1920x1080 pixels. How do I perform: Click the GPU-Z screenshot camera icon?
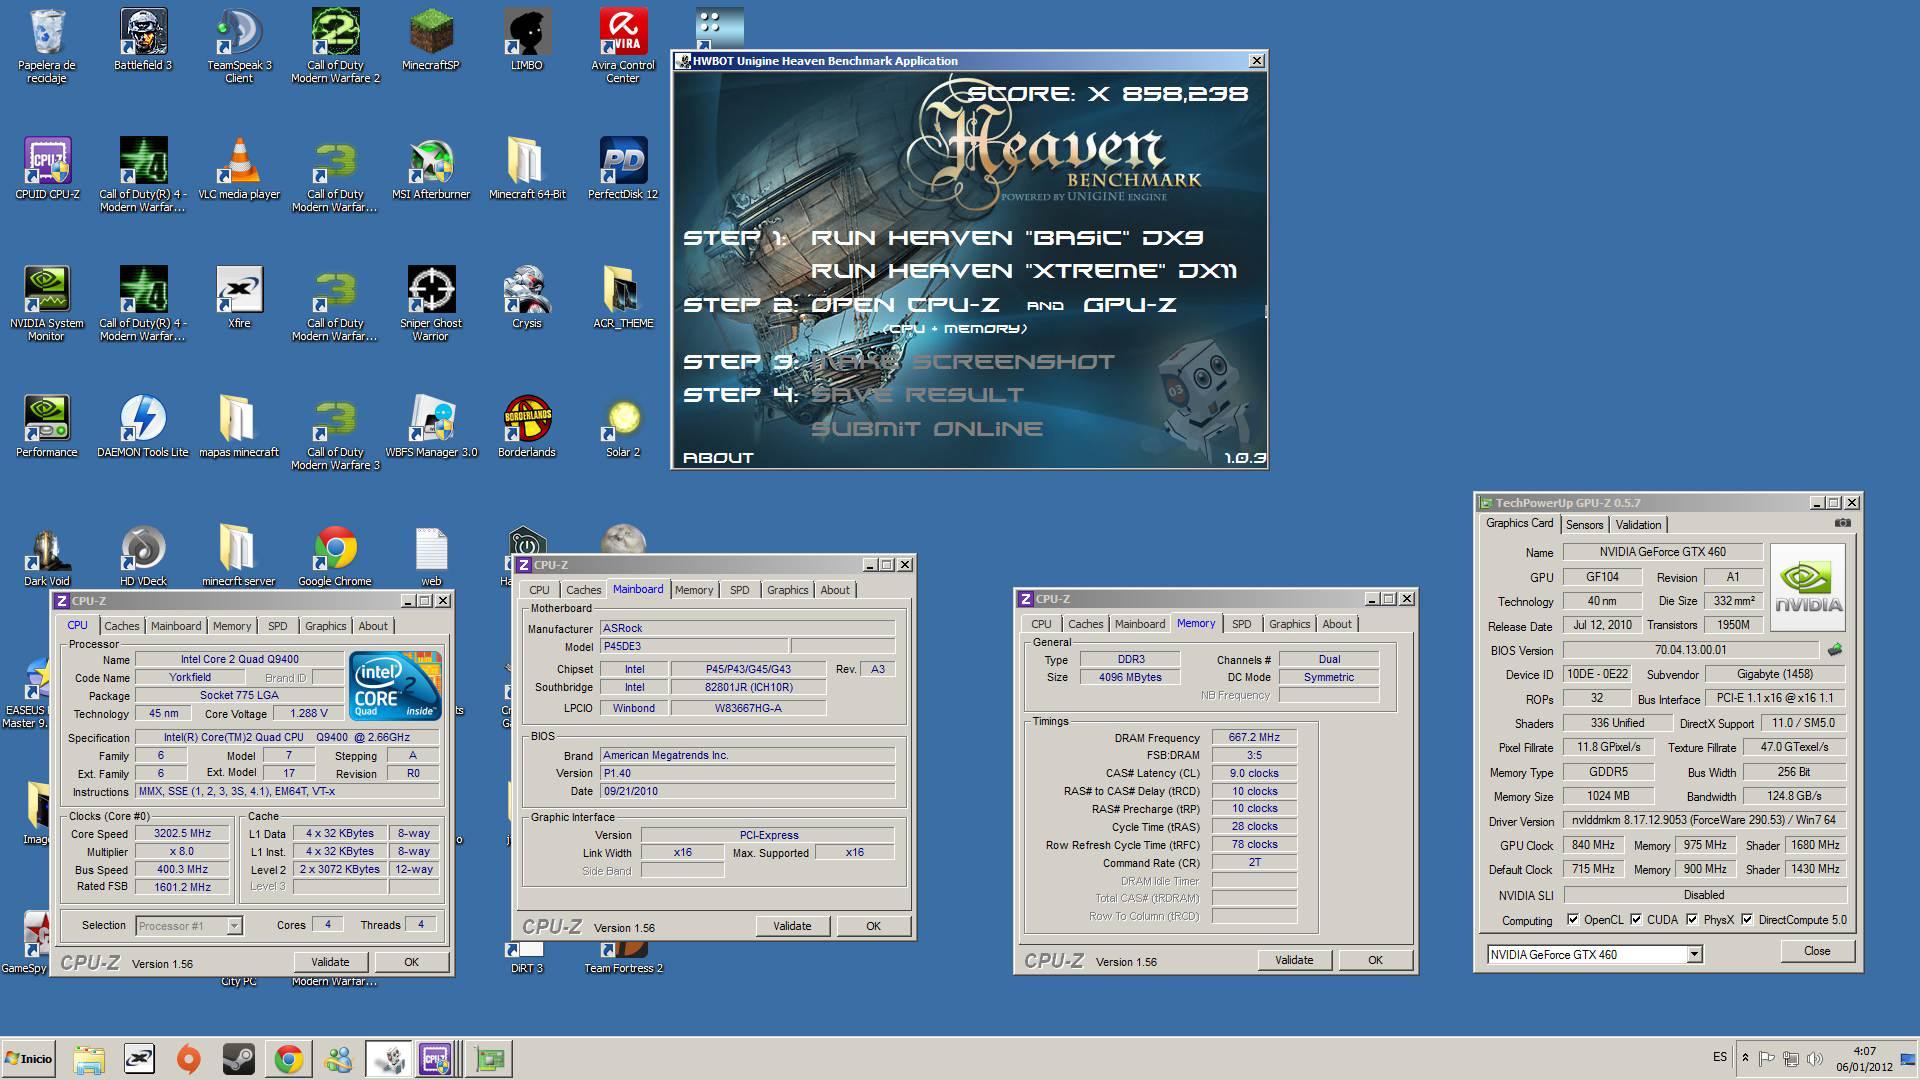[1842, 523]
